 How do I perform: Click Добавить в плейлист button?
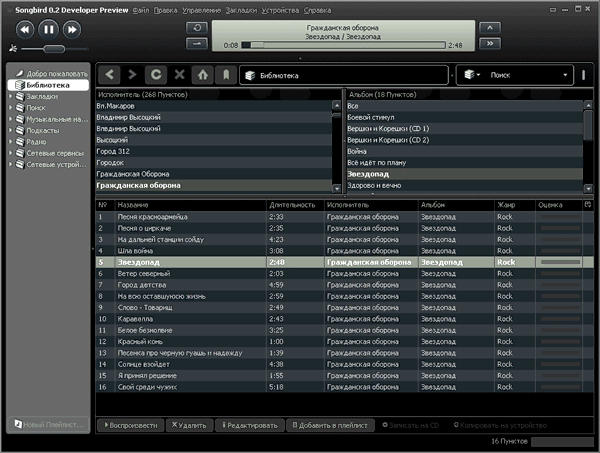330,425
